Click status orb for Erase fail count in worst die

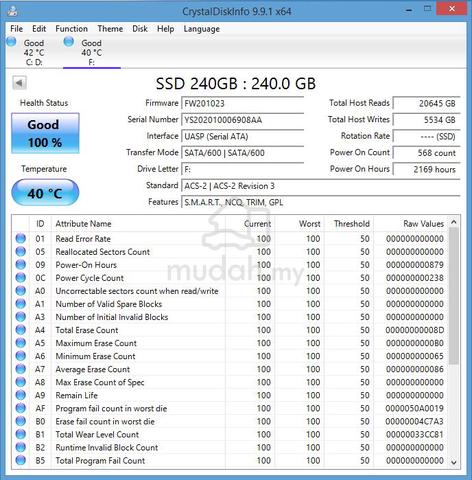(x=21, y=421)
